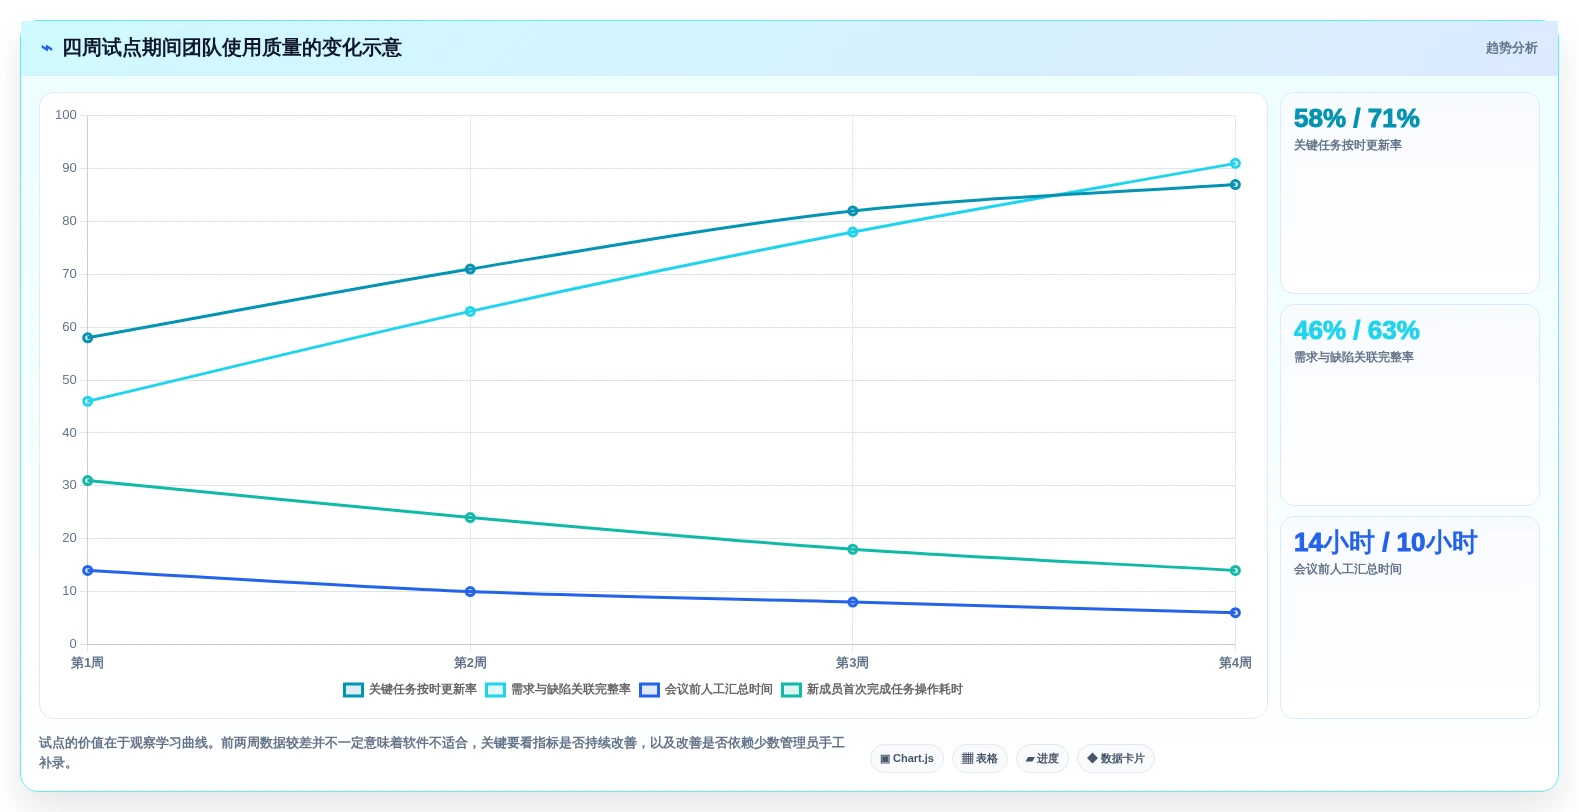The image size is (1579, 812).
Task: Click the blue 会议前人工汇总时间 legend swatch
Action: pos(649,690)
